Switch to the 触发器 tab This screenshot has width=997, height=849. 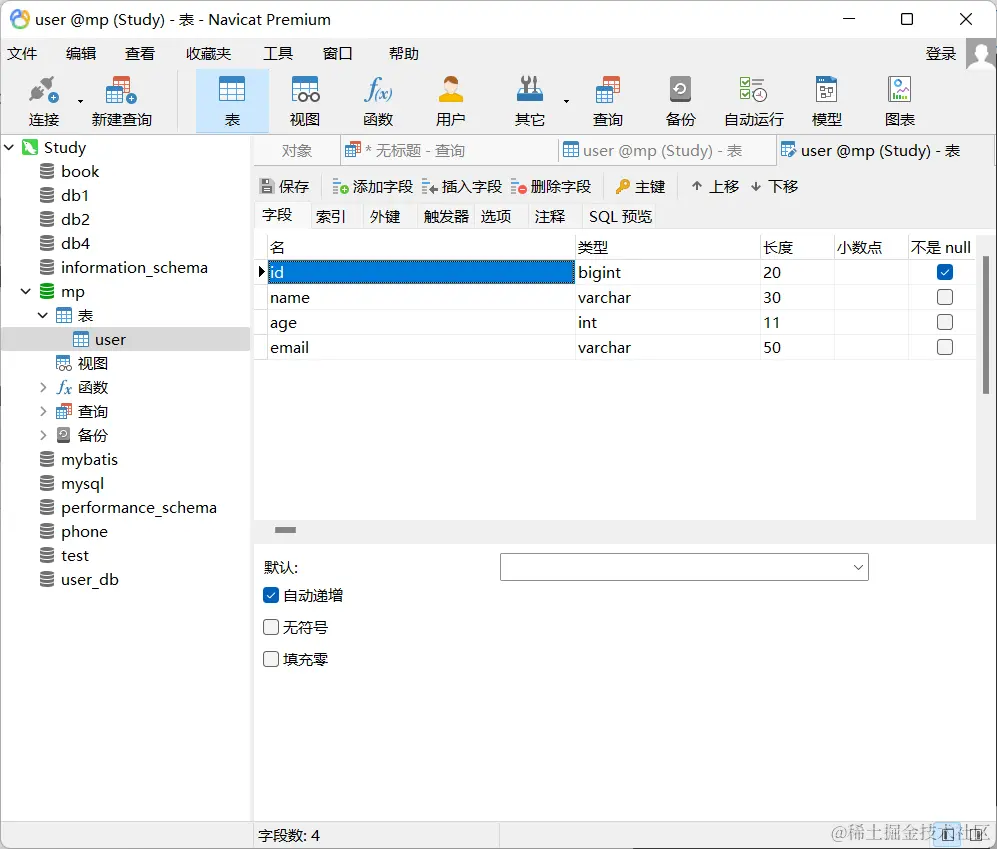pyautogui.click(x=446, y=216)
